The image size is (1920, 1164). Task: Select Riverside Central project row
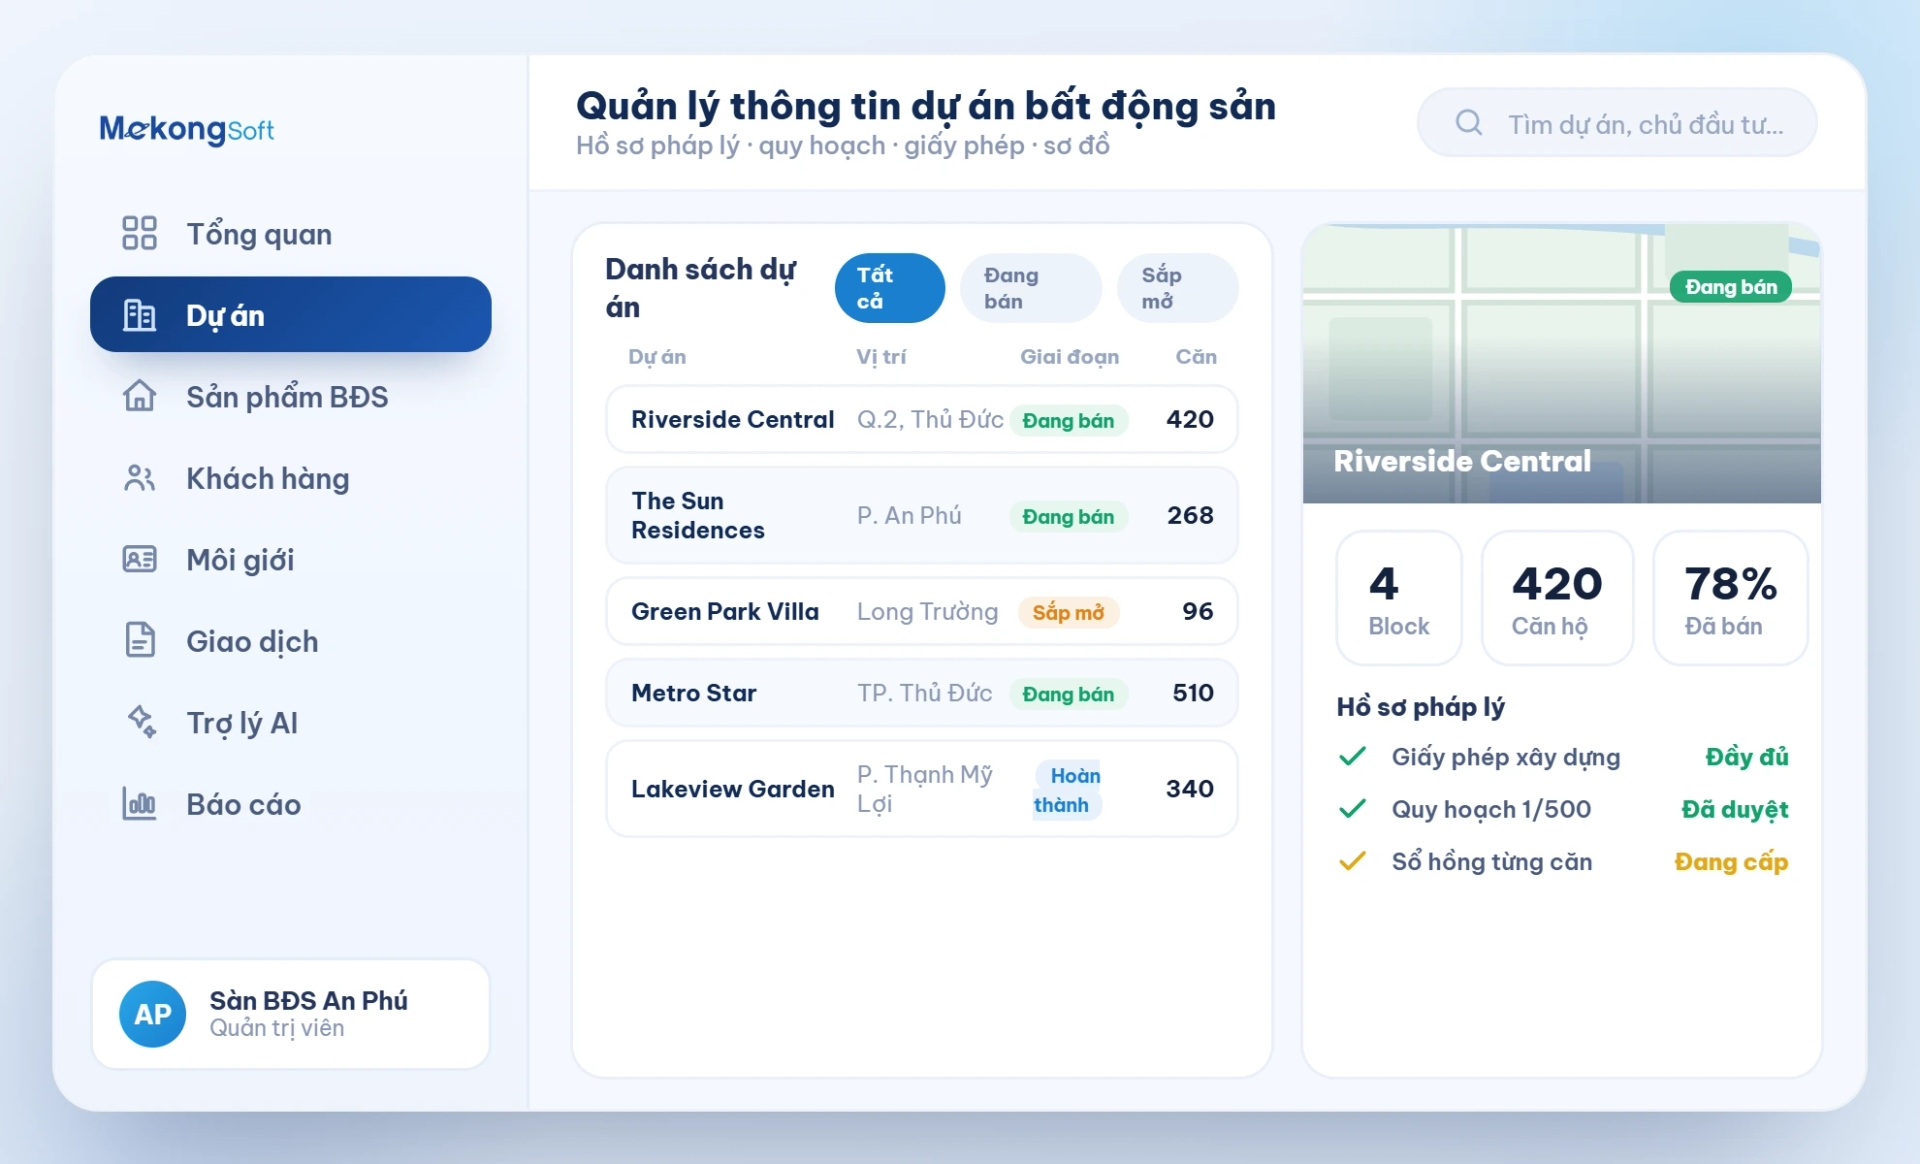click(921, 419)
